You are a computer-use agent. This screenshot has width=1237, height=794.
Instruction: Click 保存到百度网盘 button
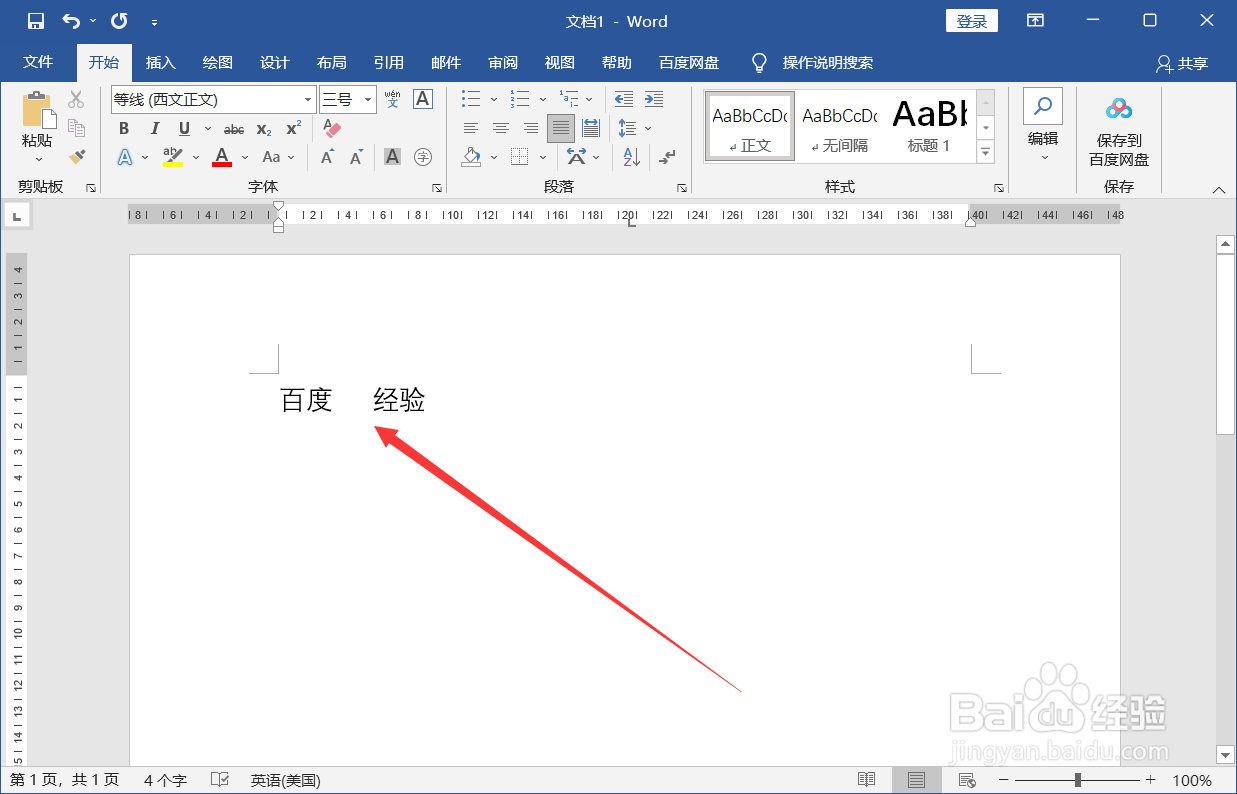[x=1119, y=132]
